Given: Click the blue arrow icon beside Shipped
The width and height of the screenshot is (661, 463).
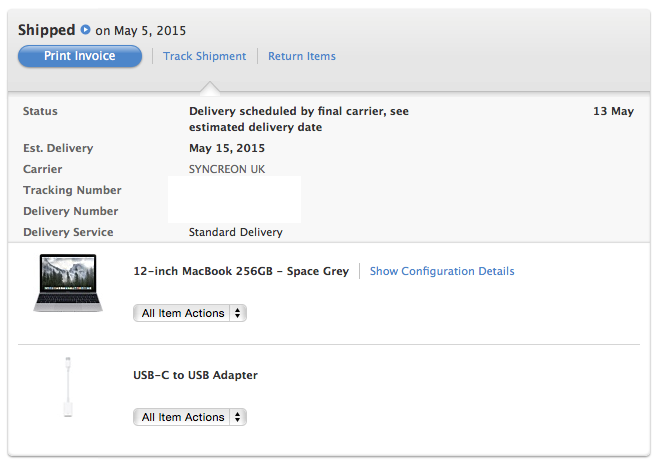Looking at the screenshot, I should [x=86, y=30].
